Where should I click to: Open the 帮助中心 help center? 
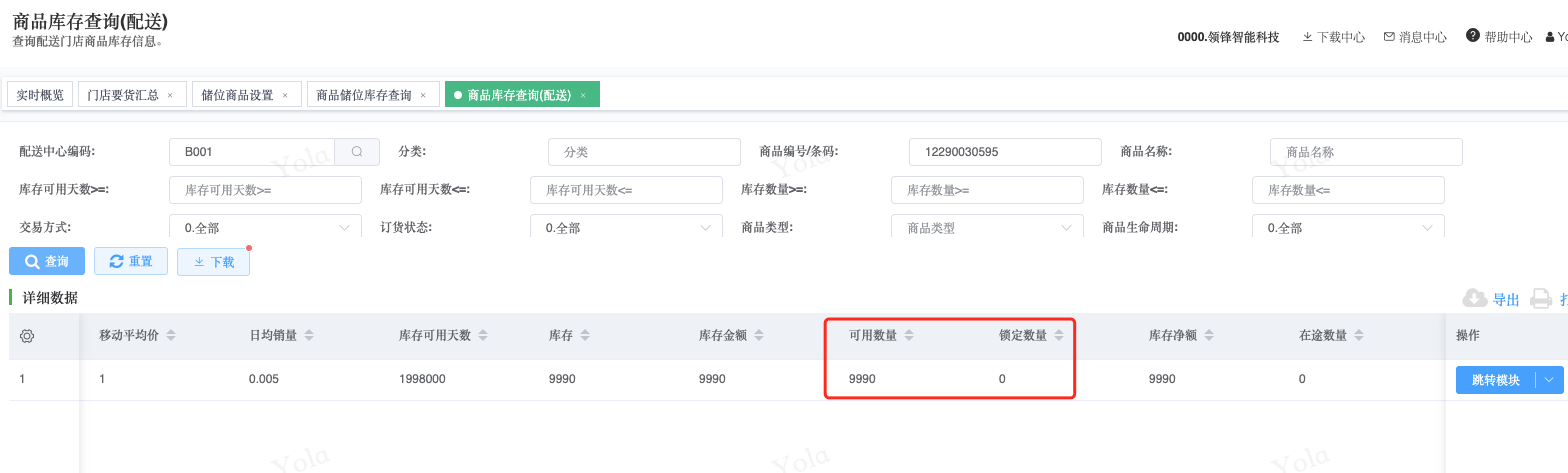click(x=1499, y=36)
